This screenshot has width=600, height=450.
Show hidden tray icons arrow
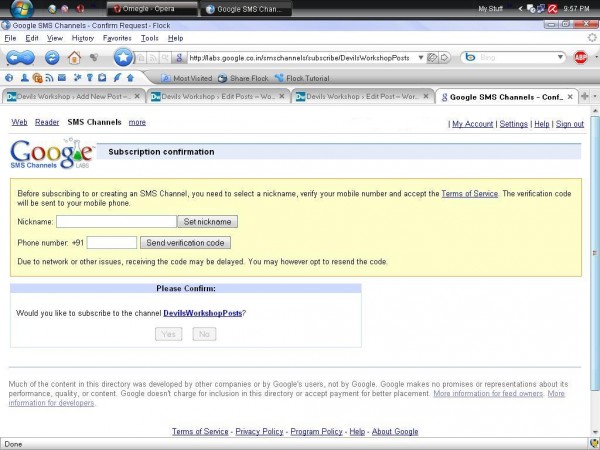point(520,8)
